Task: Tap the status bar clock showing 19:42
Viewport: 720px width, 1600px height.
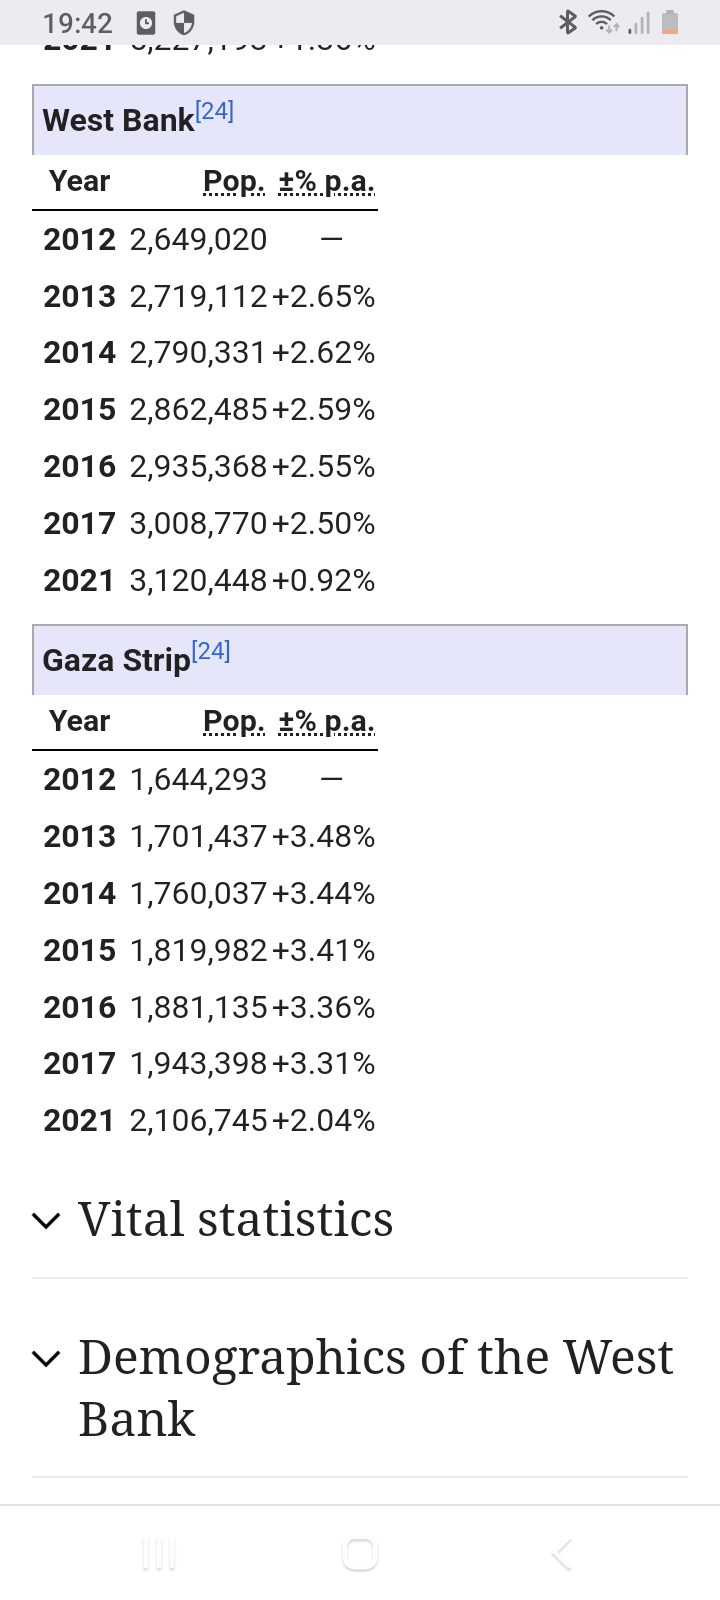Action: click(78, 22)
